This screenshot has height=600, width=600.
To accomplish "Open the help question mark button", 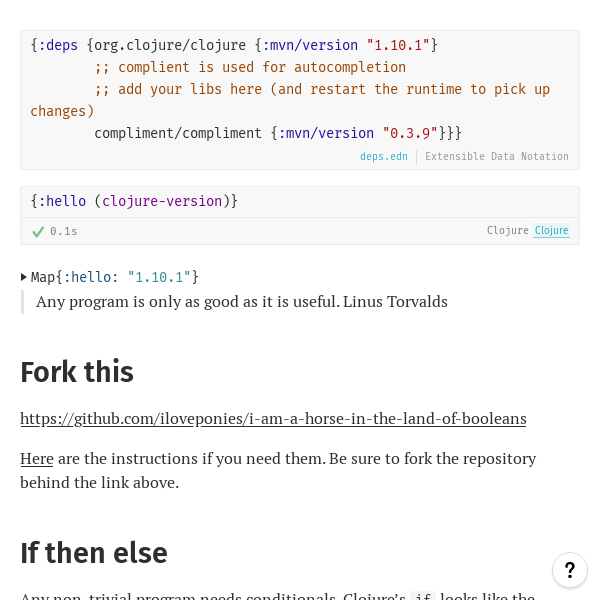I will click(569, 570).
